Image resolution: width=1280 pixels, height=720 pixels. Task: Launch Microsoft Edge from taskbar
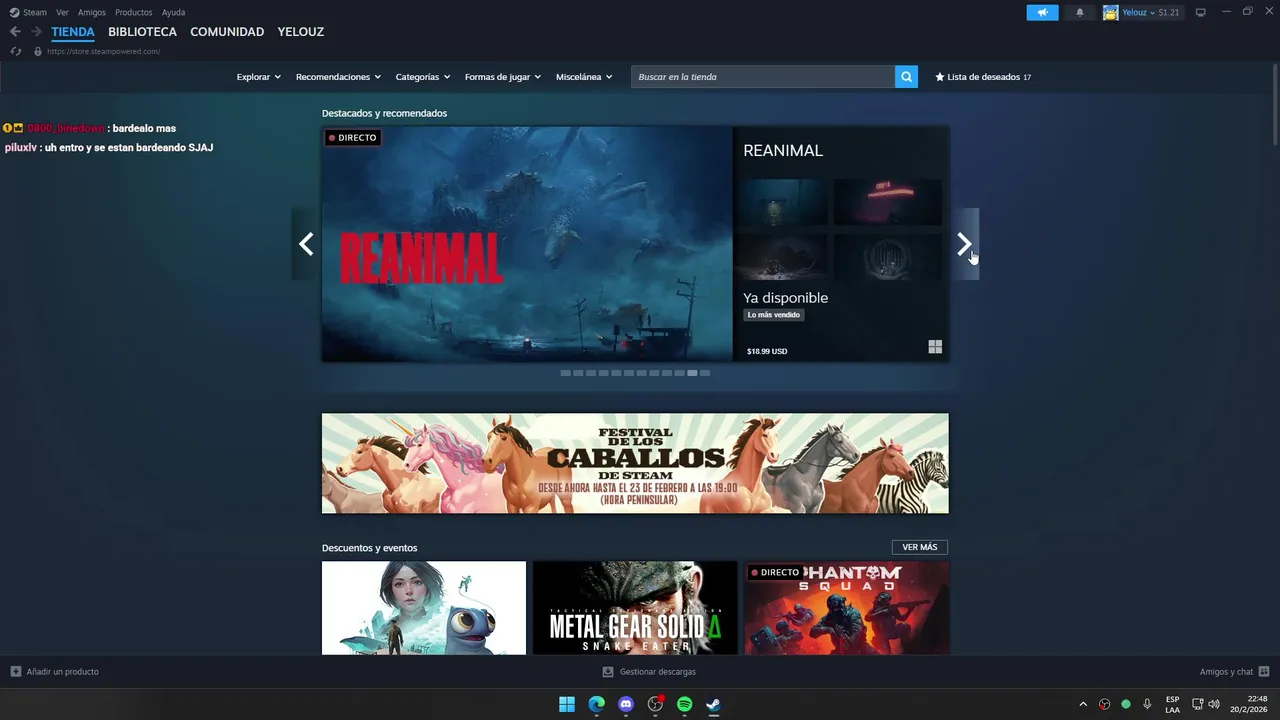596,704
